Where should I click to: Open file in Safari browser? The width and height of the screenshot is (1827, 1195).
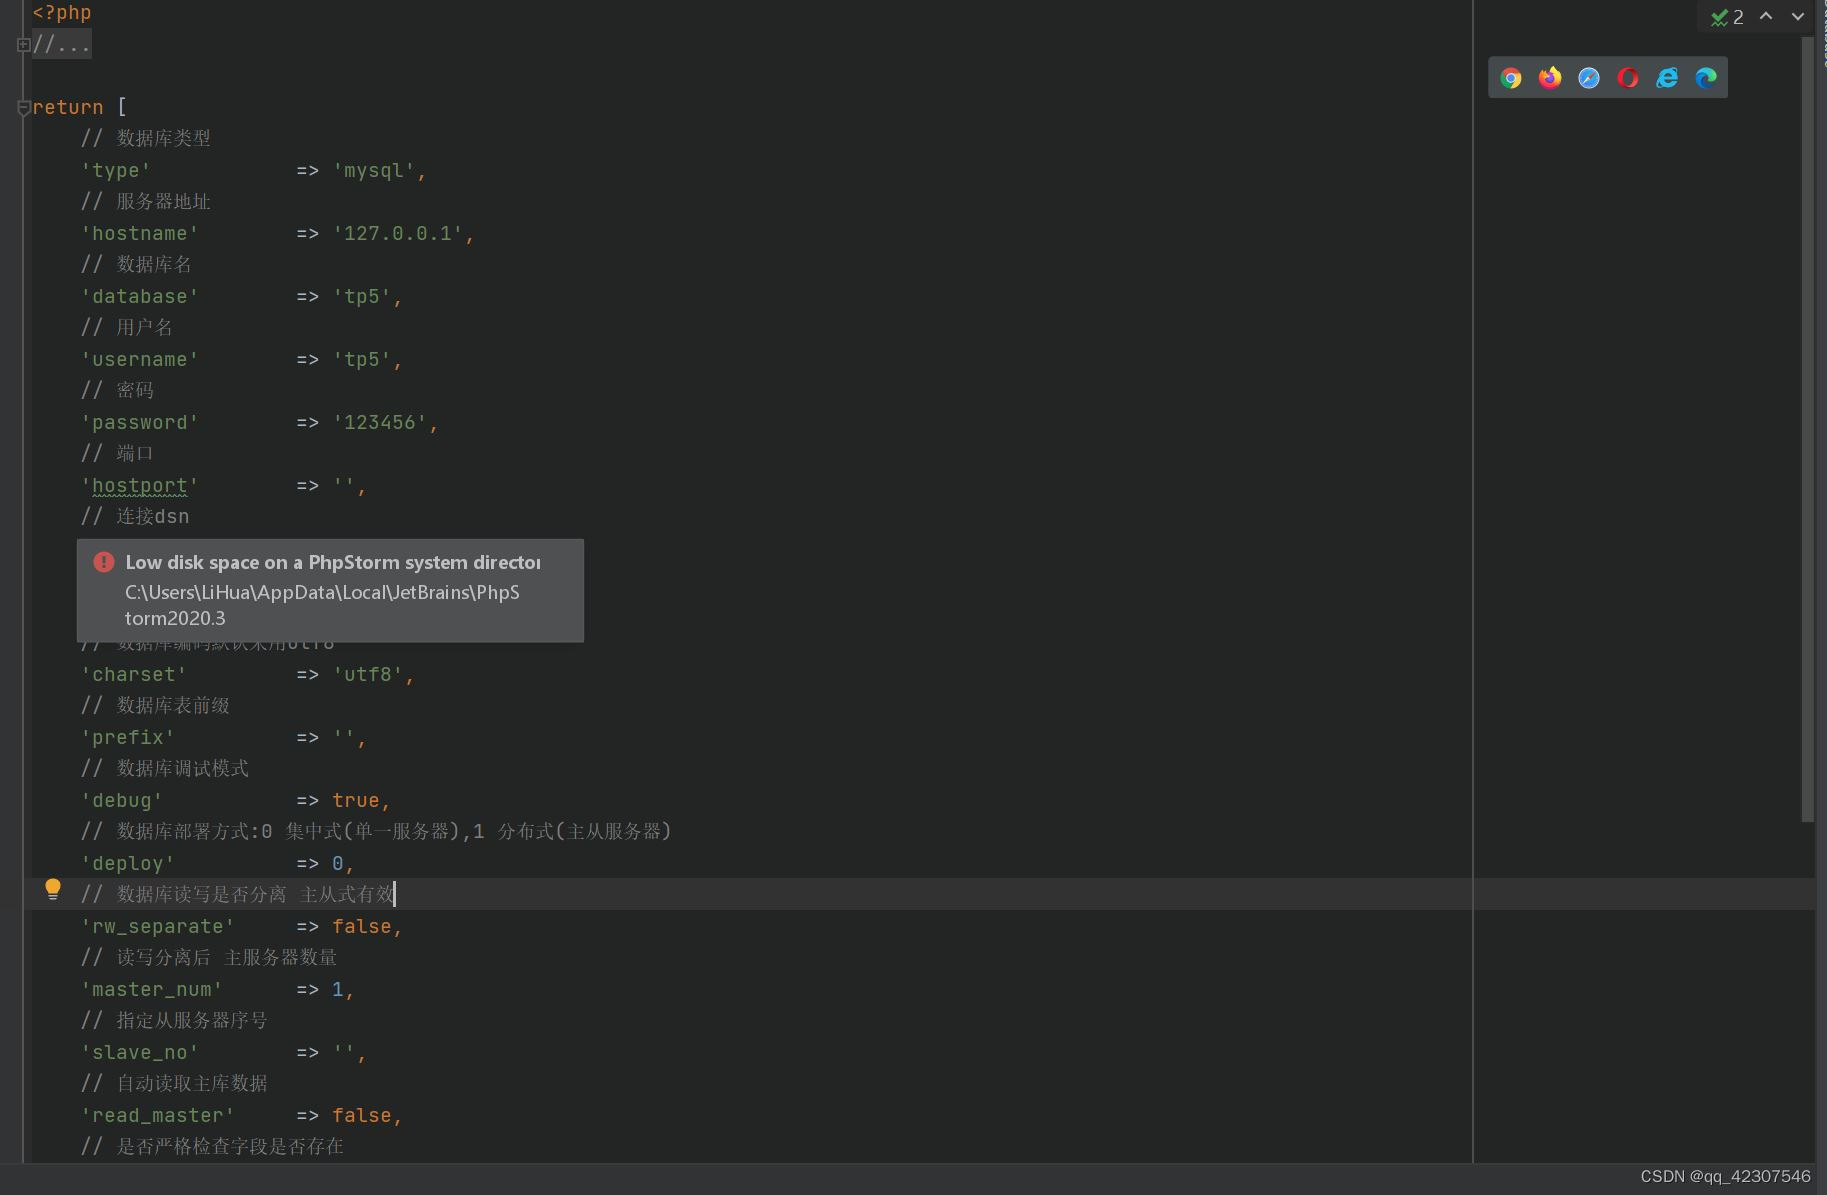(1588, 78)
